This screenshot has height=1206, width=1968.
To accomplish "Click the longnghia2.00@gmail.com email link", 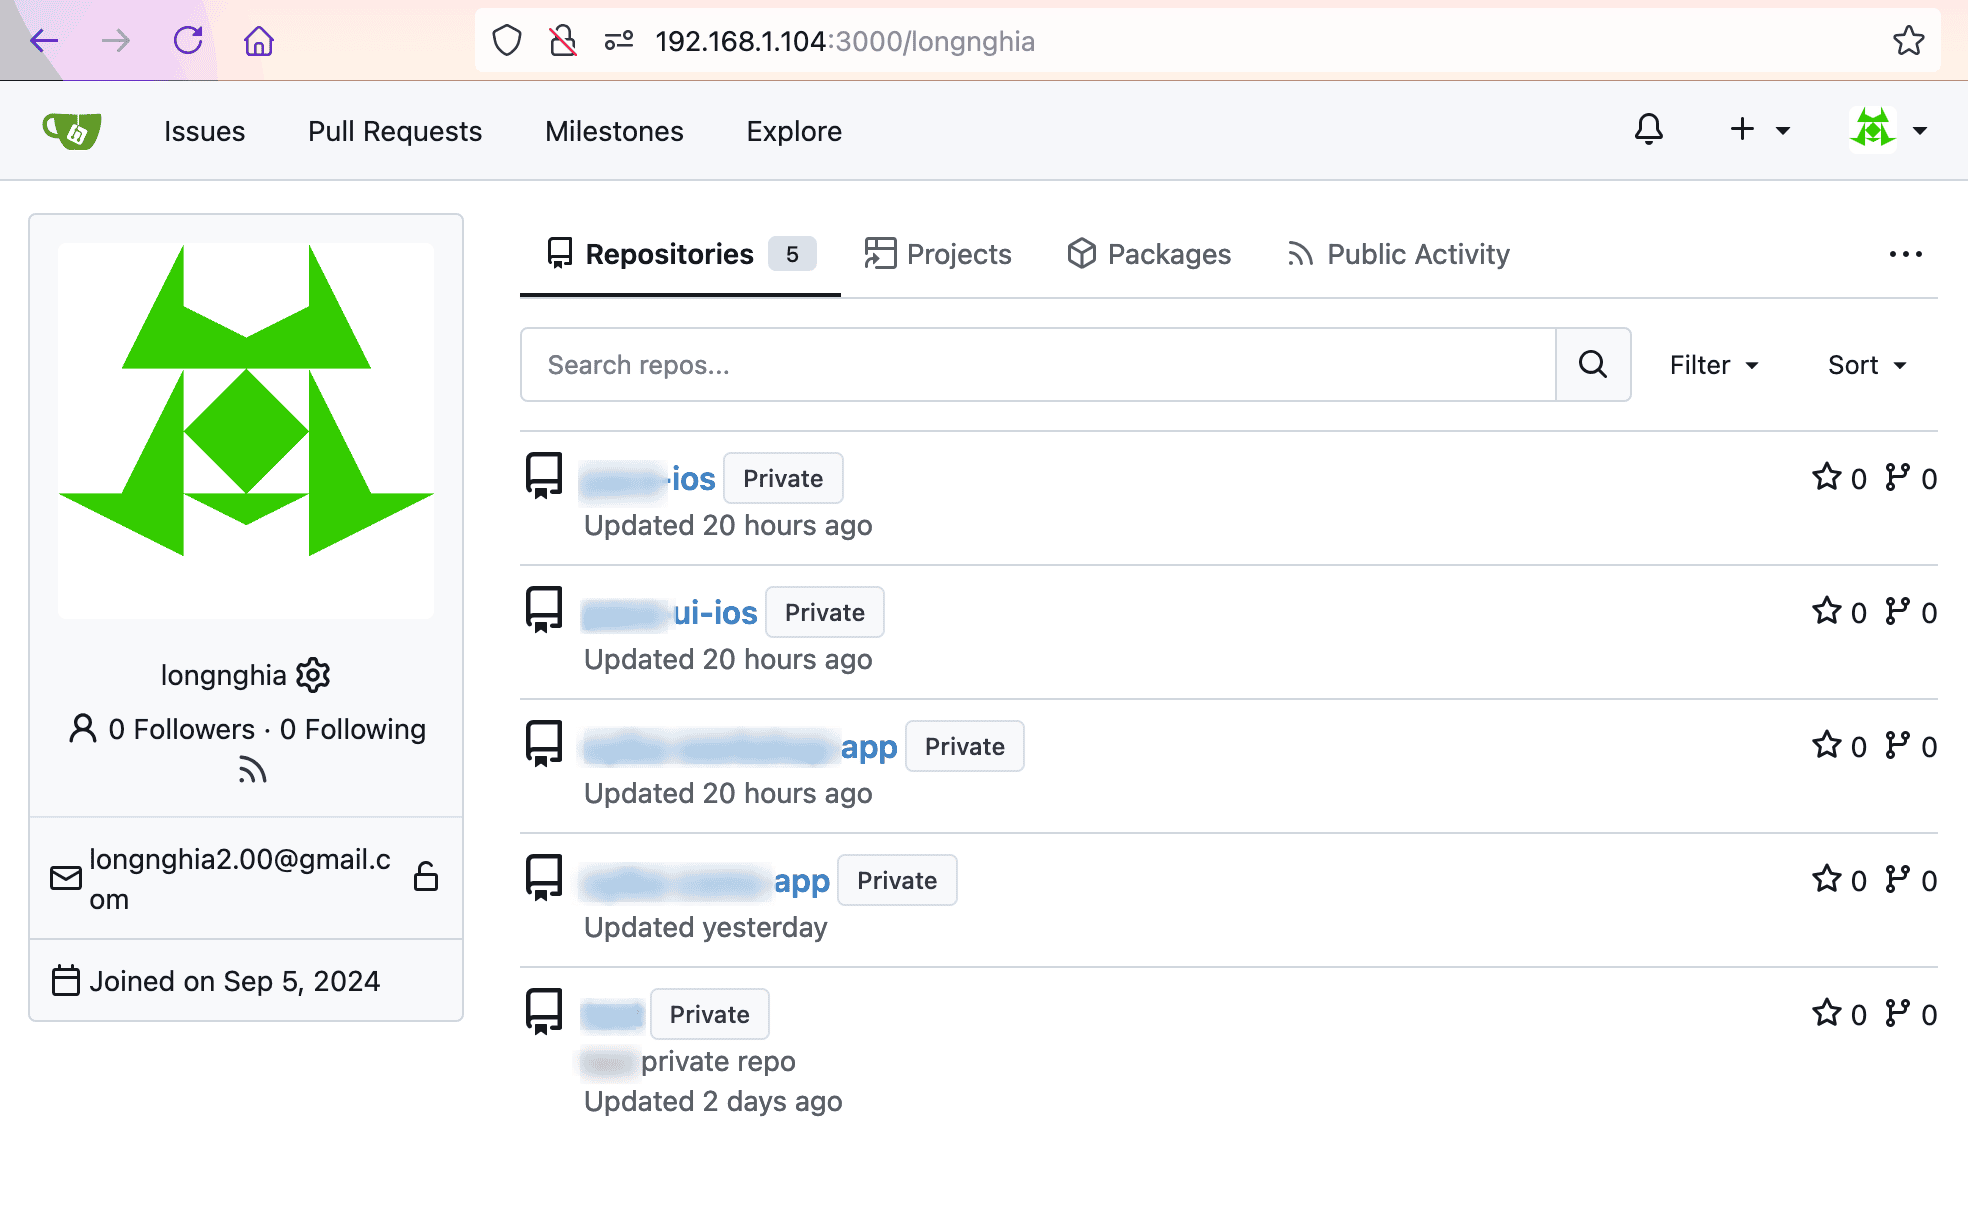I will click(240, 879).
